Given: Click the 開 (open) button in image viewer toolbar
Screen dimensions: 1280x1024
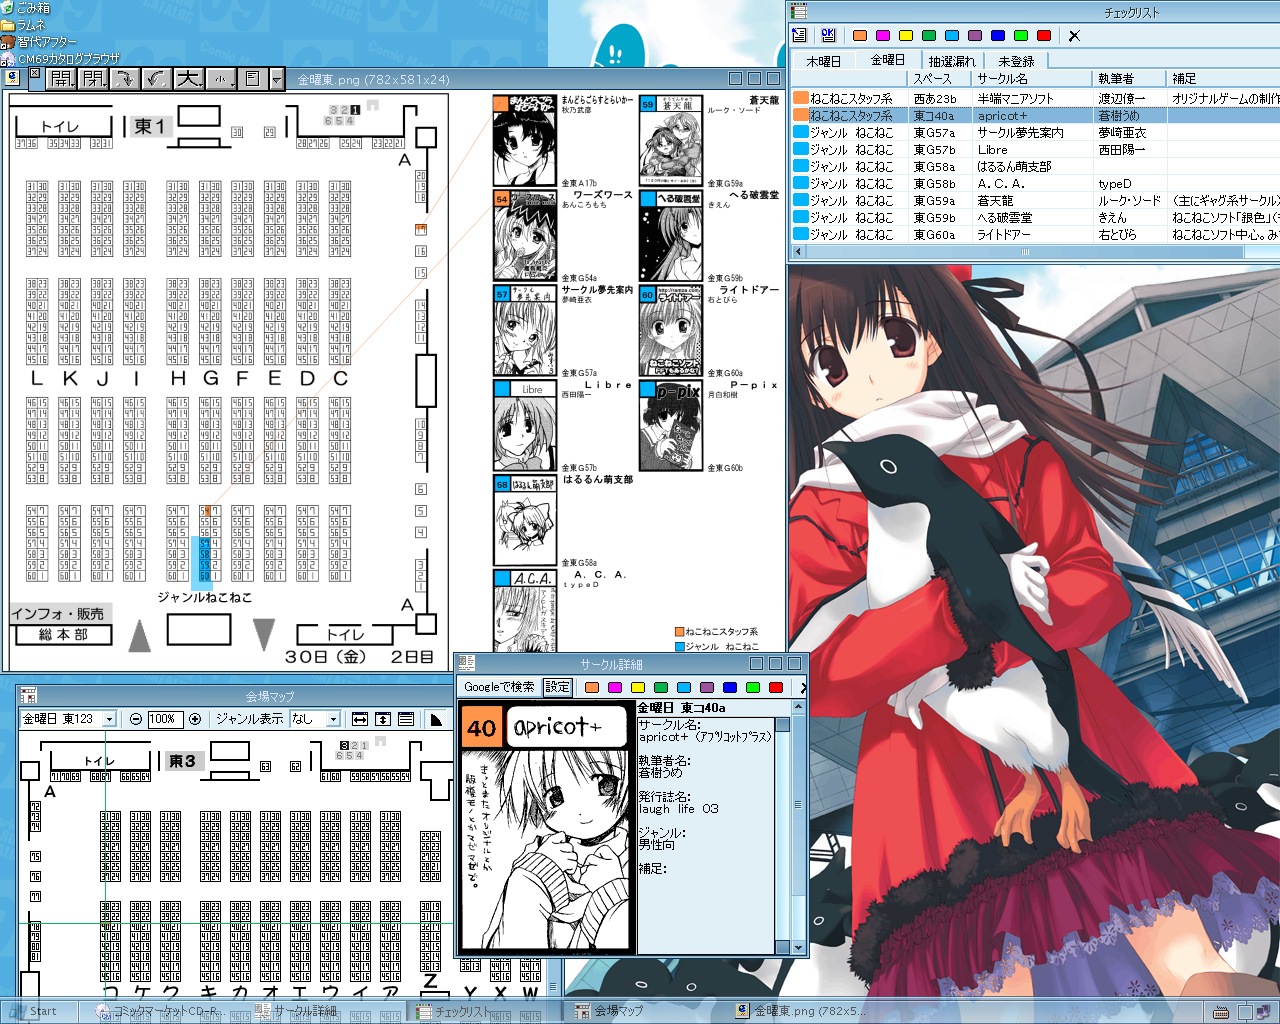Looking at the screenshot, I should [x=62, y=78].
